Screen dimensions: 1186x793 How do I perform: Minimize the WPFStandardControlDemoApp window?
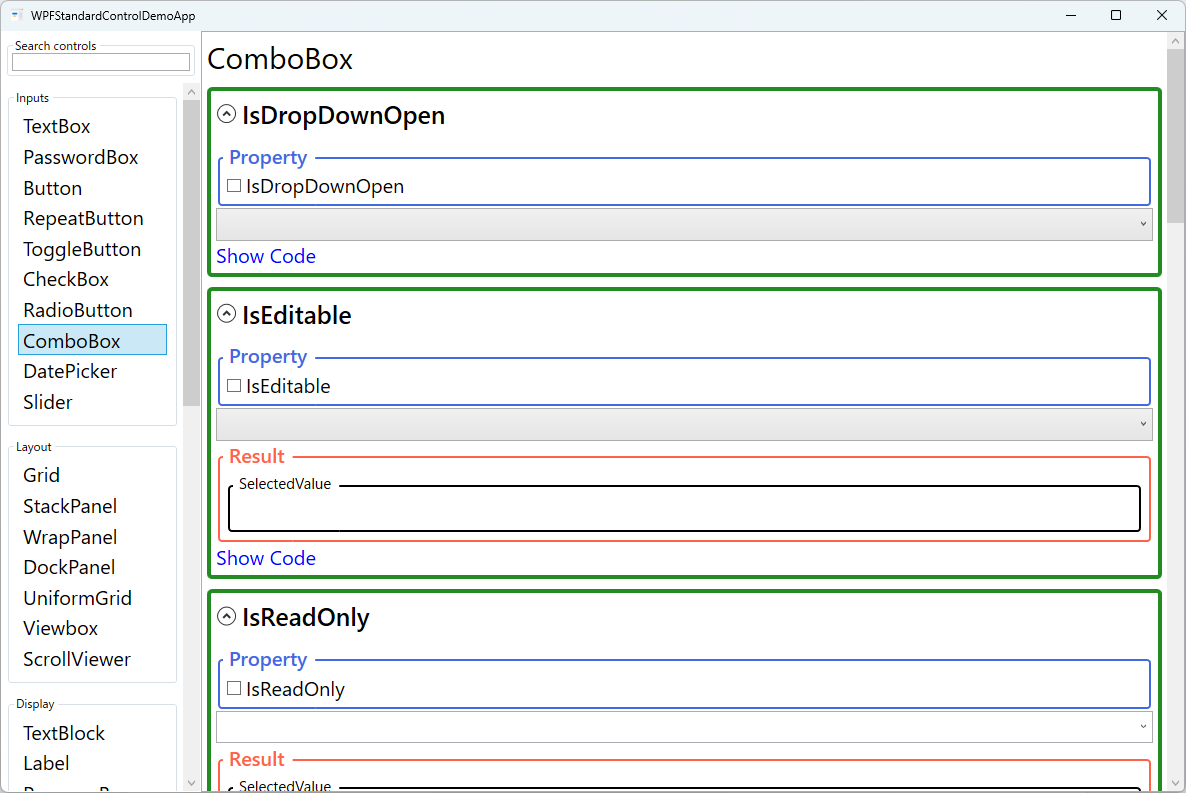pyautogui.click(x=1071, y=15)
